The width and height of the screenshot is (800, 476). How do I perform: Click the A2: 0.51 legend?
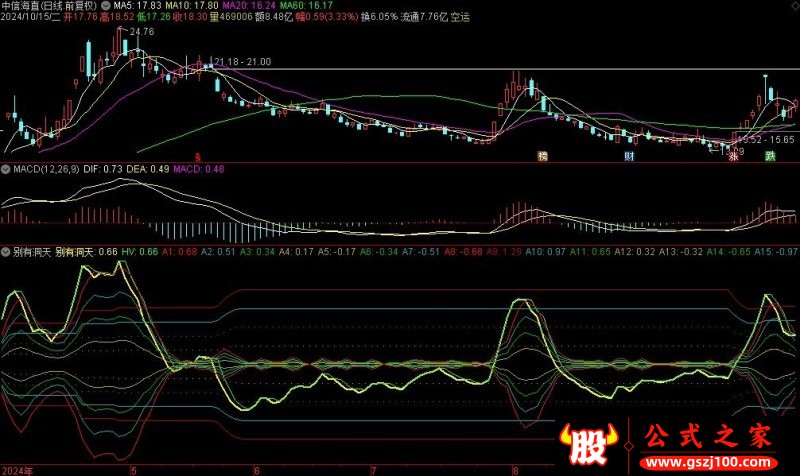coord(218,252)
